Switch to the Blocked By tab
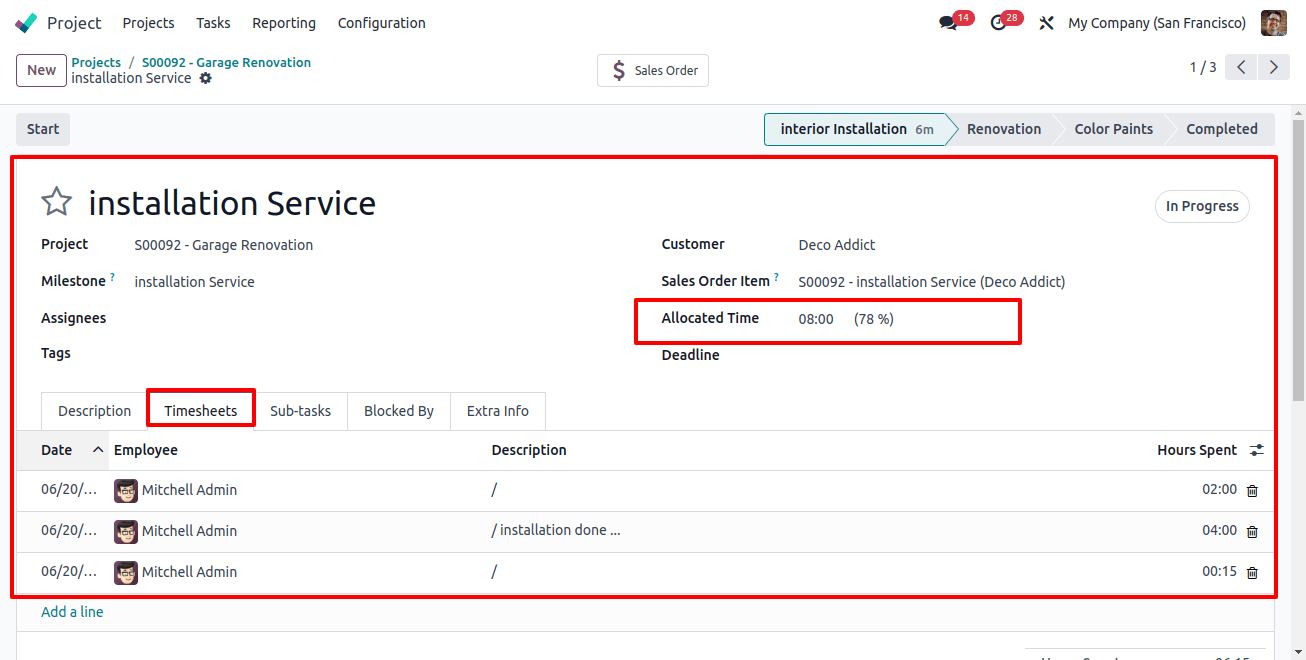 [399, 411]
